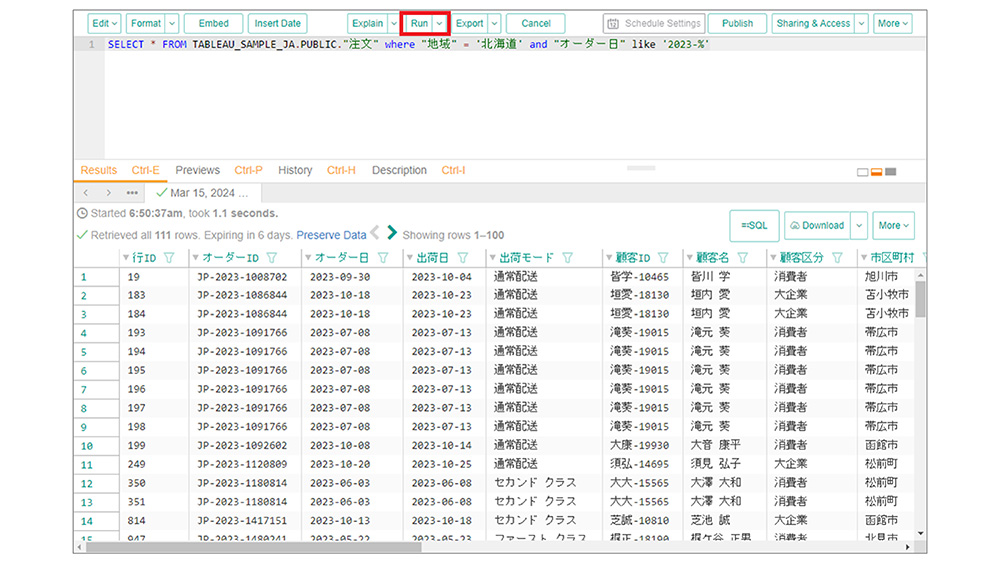The height and width of the screenshot is (563, 1000).
Task: Switch to the Previews tab
Action: 198,170
